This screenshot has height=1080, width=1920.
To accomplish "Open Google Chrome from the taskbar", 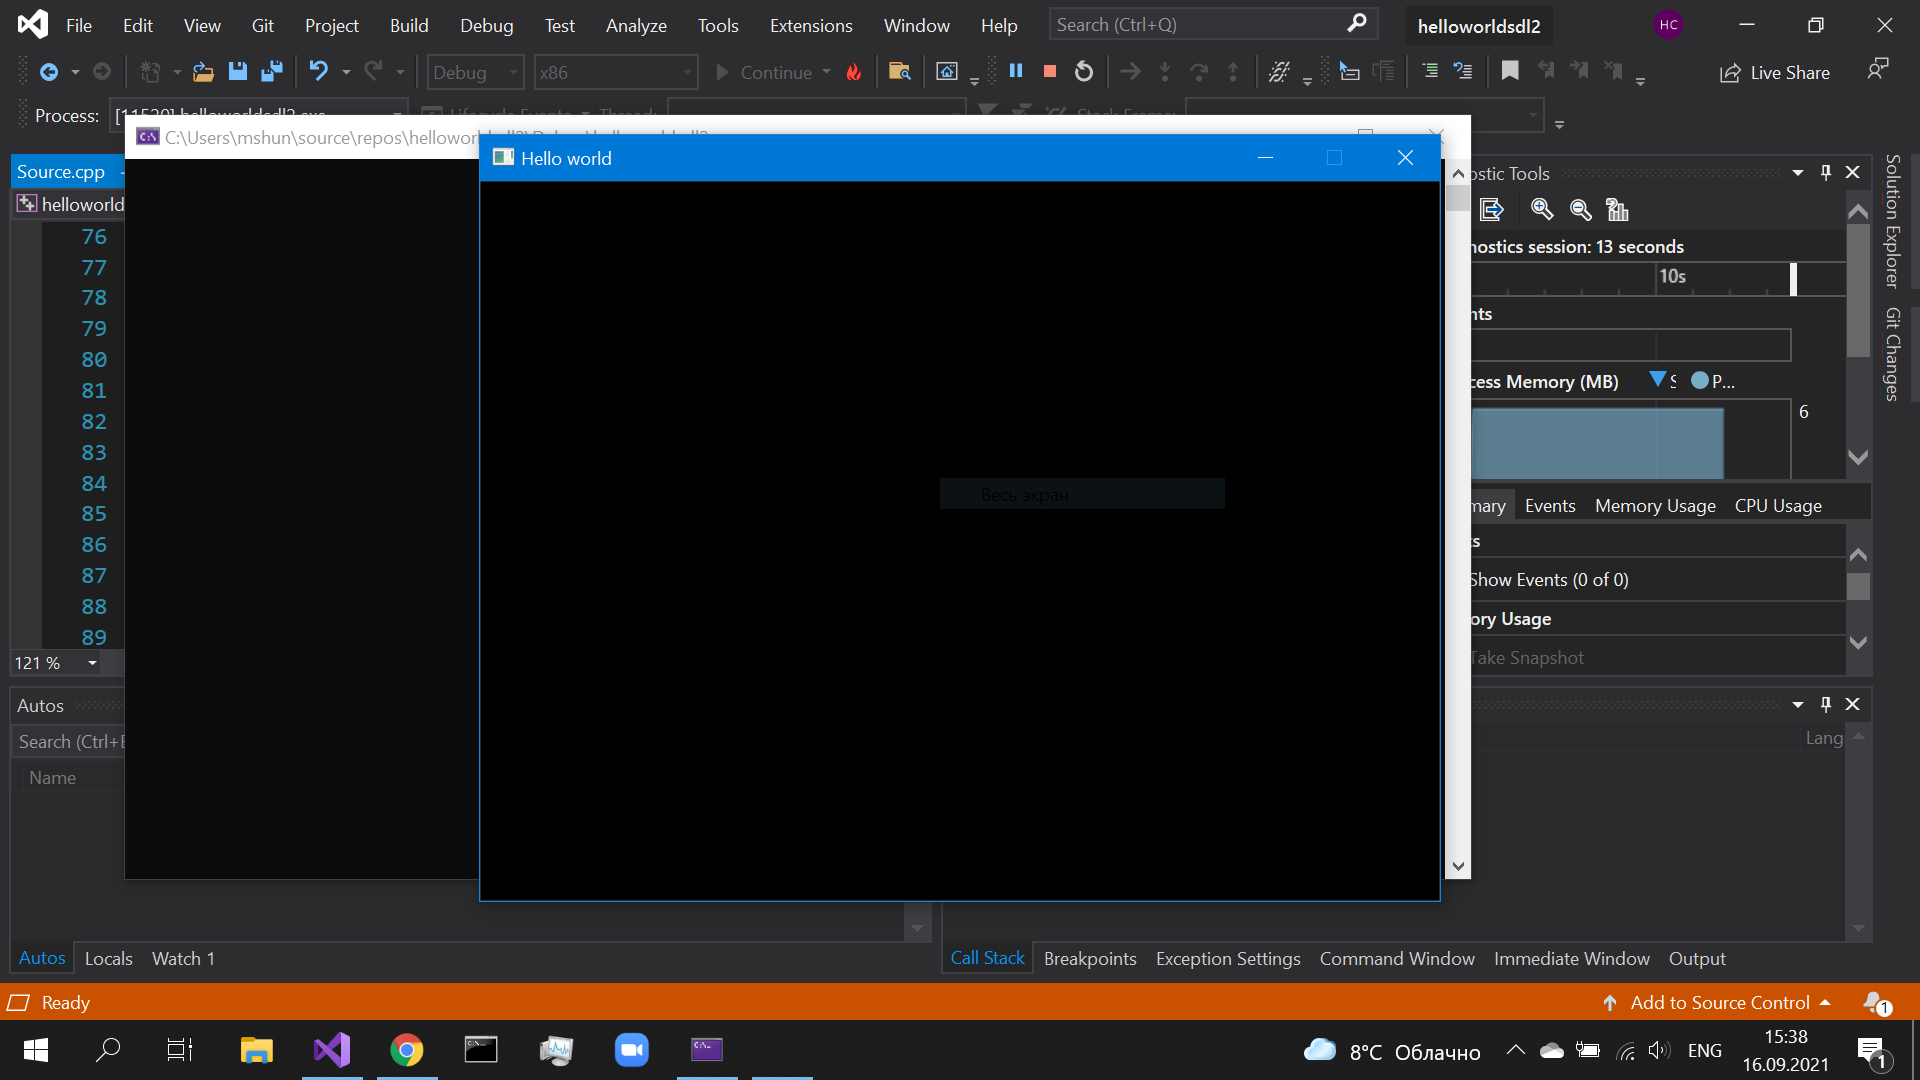I will 407,1050.
